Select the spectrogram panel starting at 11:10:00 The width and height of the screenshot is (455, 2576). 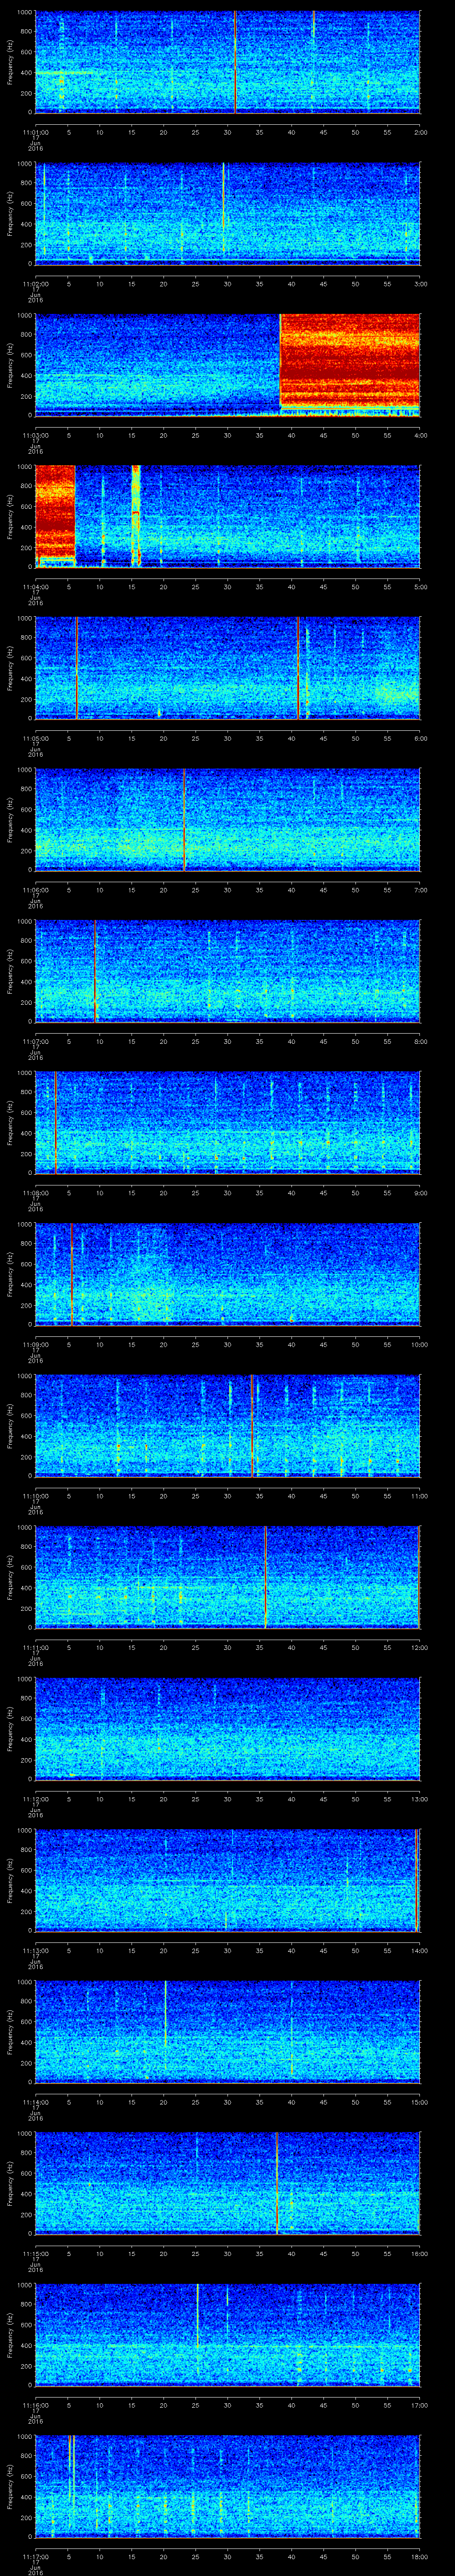coord(228,1426)
